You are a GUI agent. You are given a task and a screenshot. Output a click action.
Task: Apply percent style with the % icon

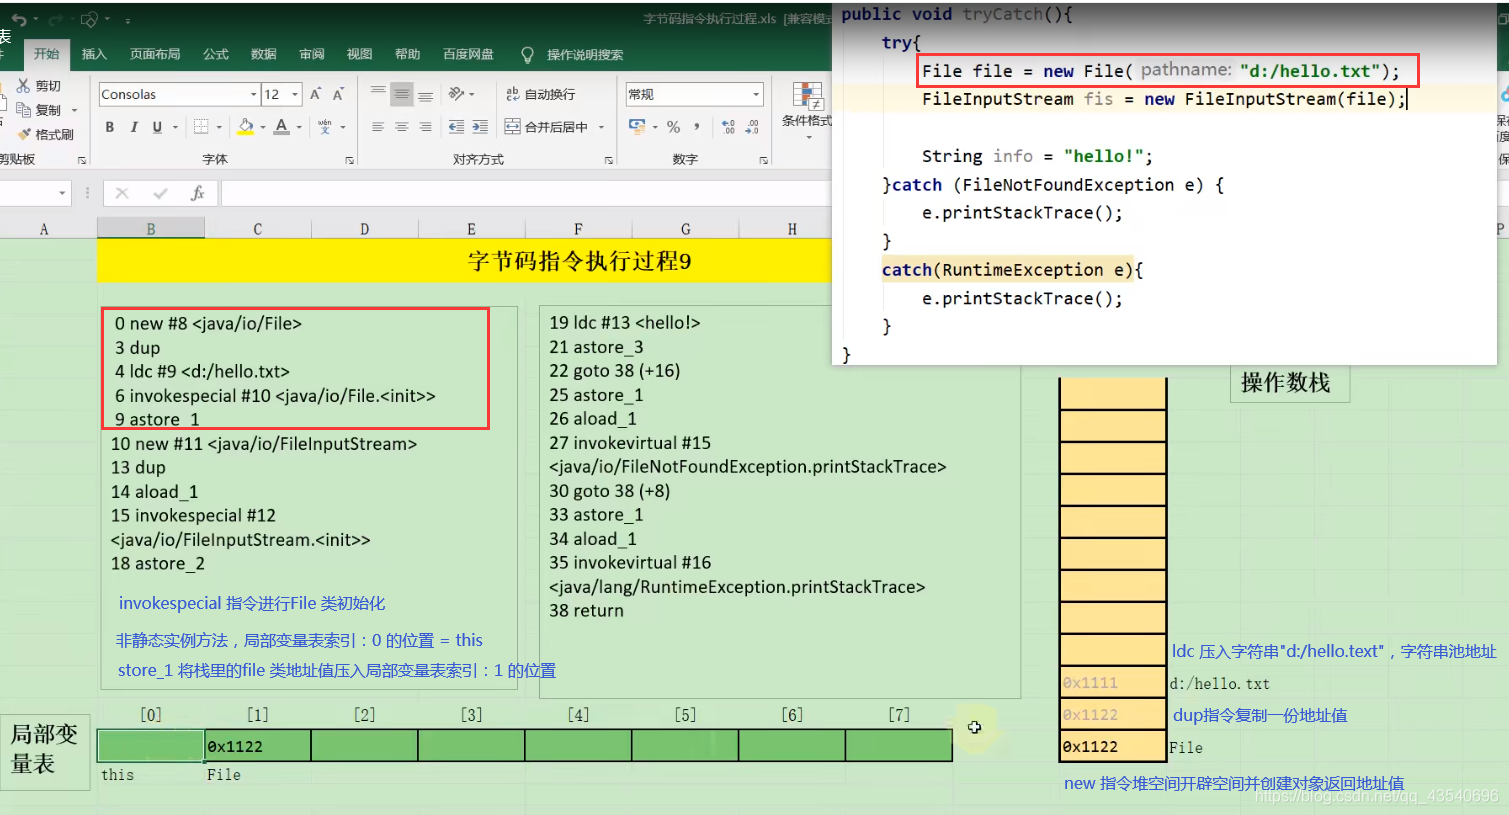coord(673,127)
